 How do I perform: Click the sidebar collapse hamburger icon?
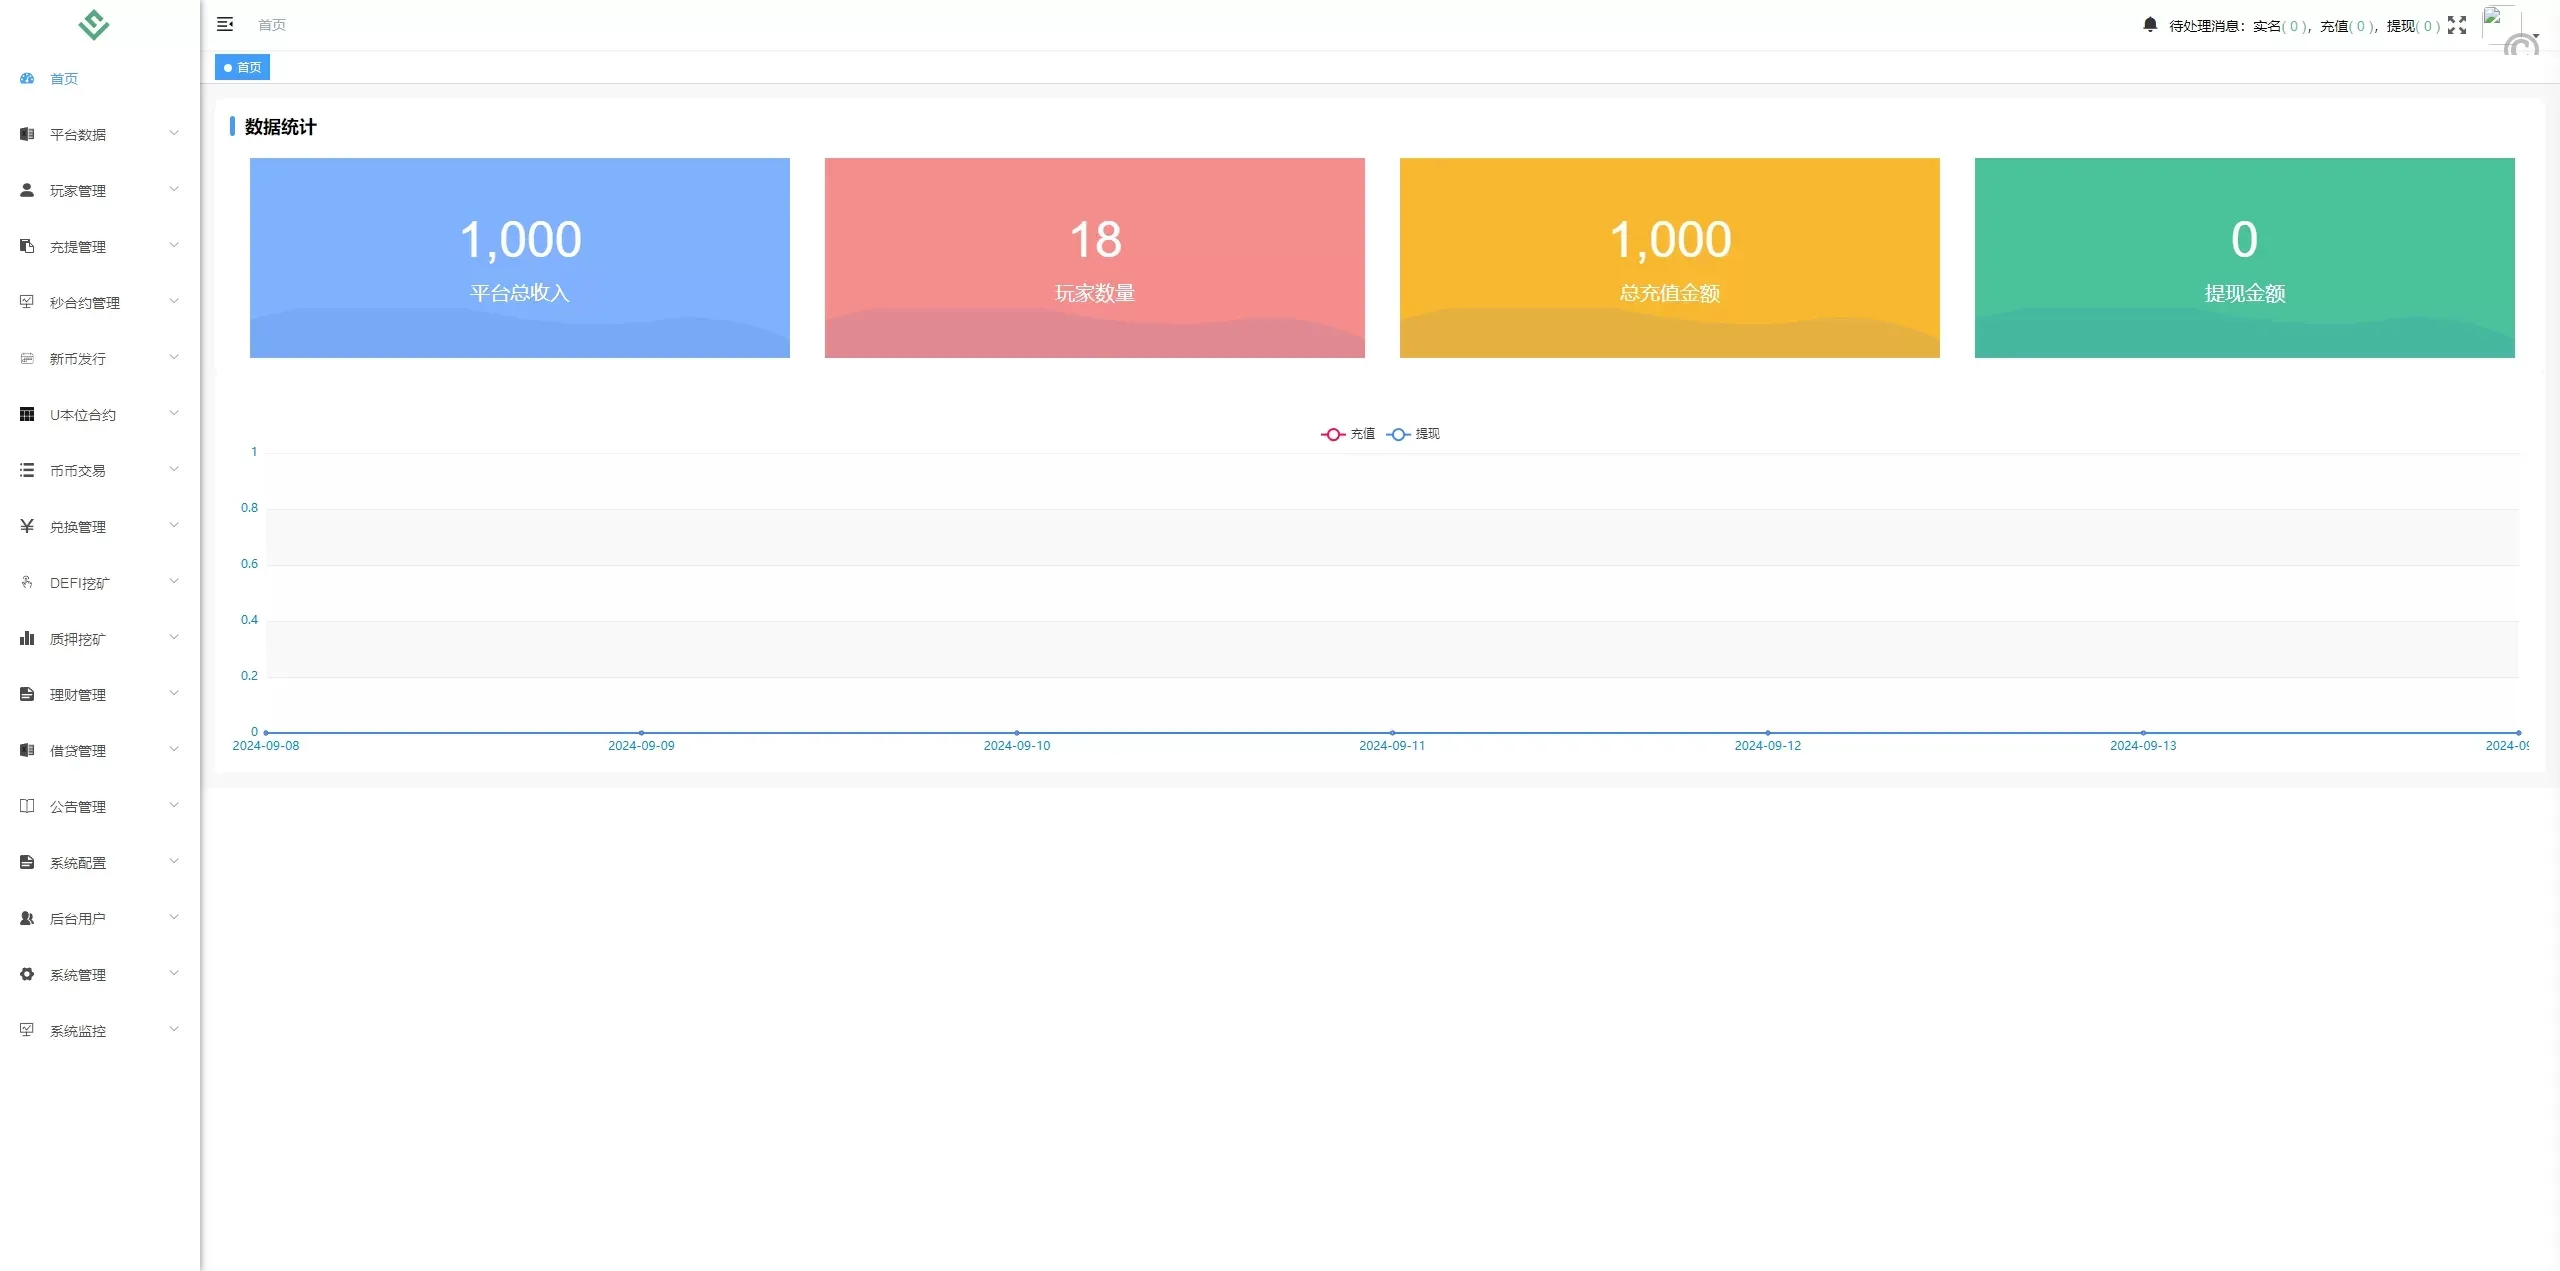click(x=225, y=24)
